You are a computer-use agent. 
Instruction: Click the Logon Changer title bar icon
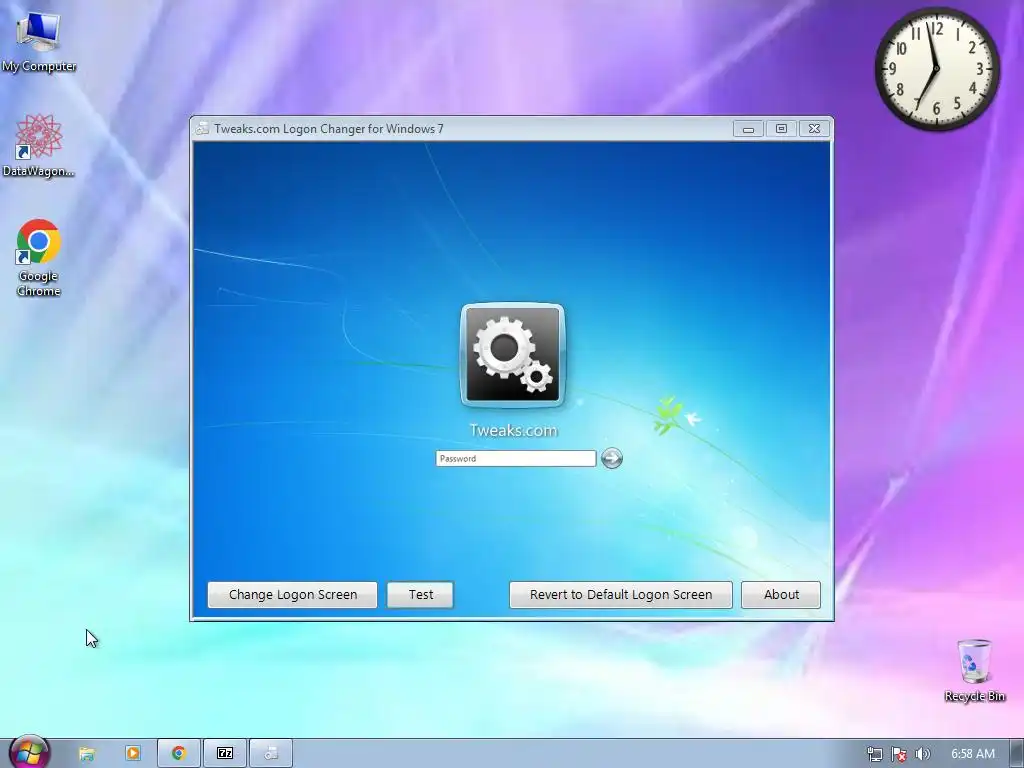(x=202, y=129)
